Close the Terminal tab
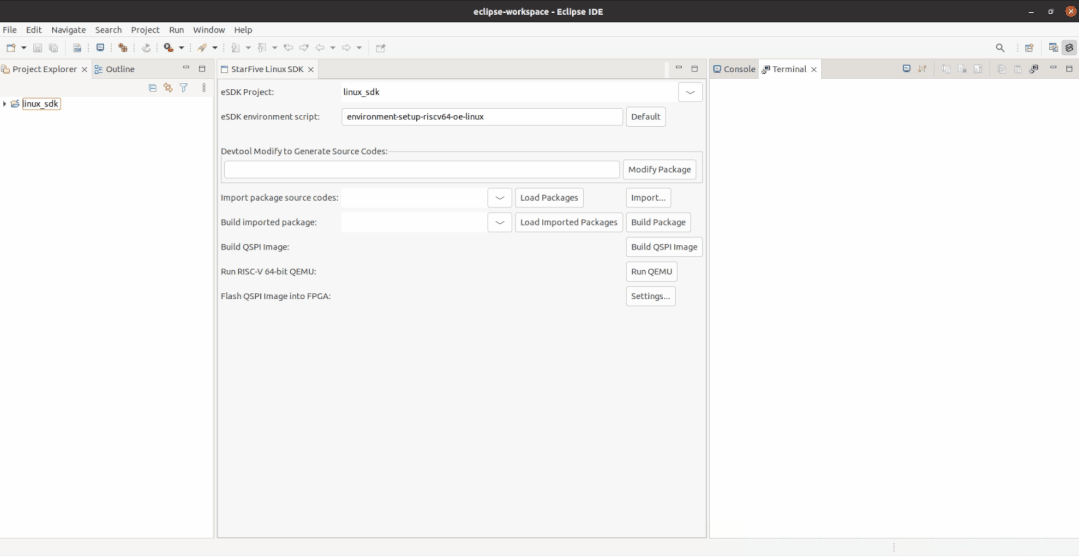Viewport: 1079px width, 556px height. pos(814,70)
